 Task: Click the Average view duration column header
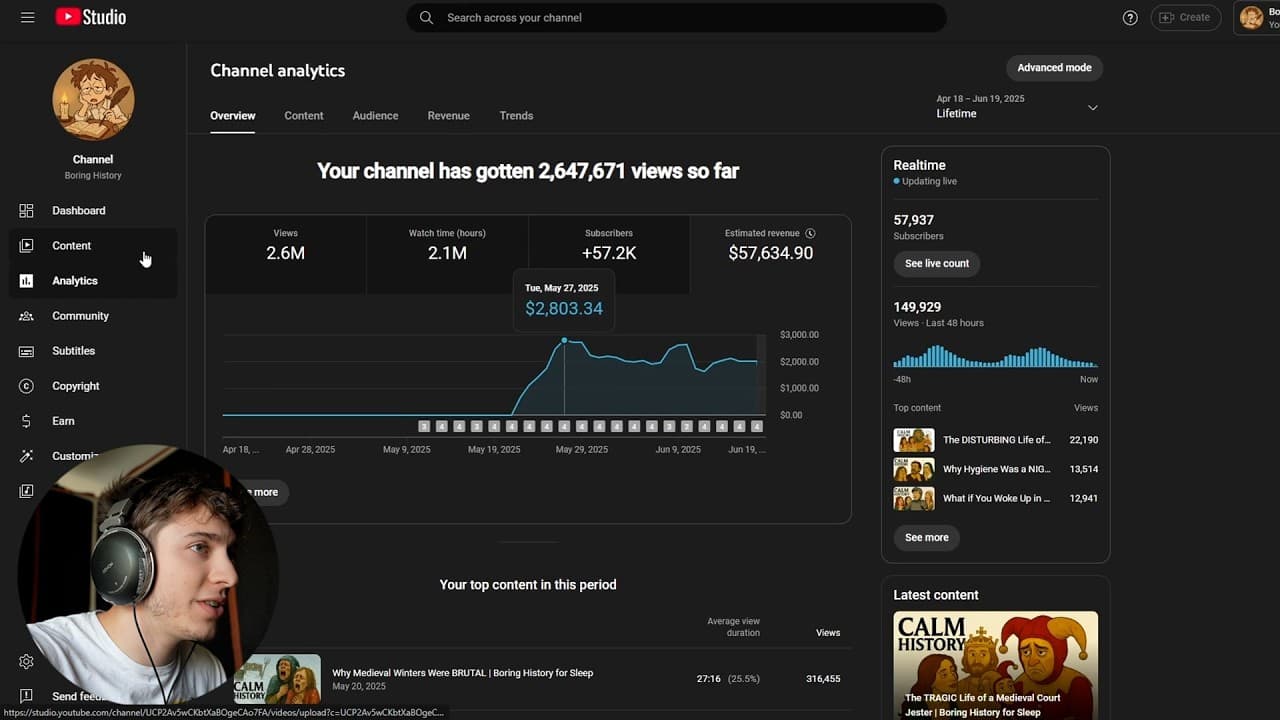pyautogui.click(x=733, y=627)
